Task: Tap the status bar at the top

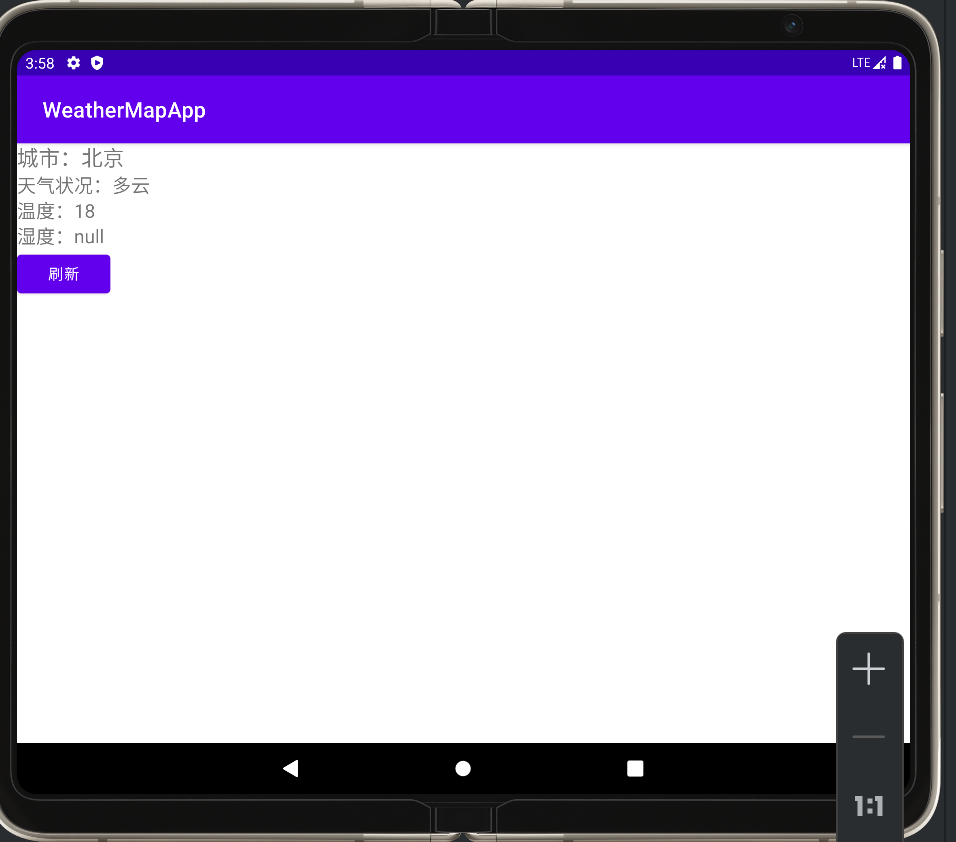Action: click(x=464, y=63)
